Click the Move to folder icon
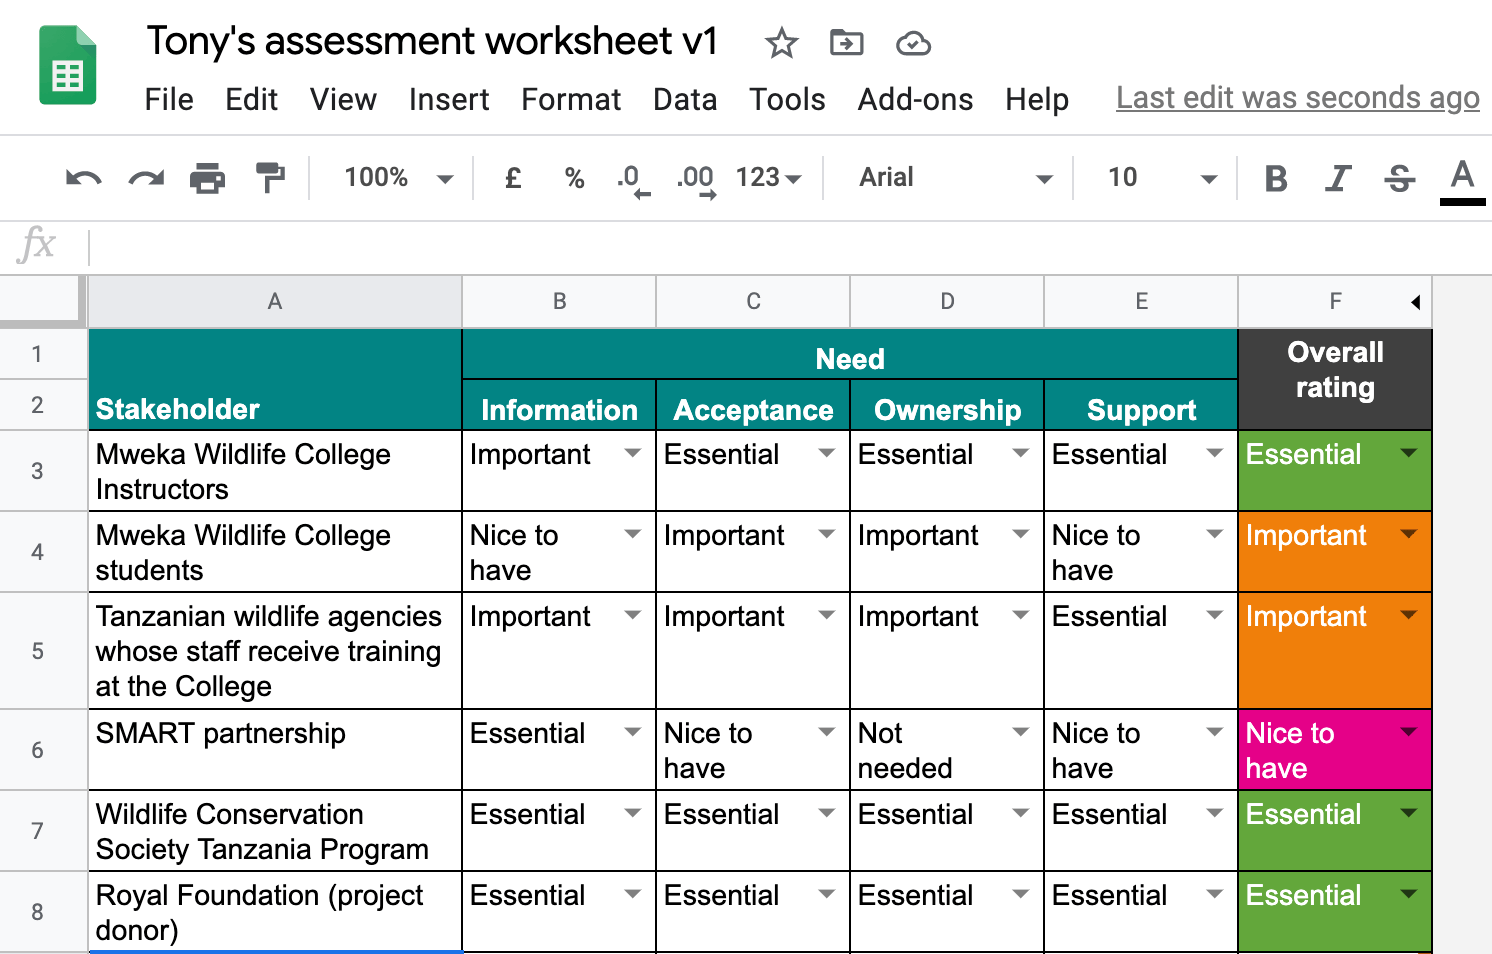Image resolution: width=1492 pixels, height=954 pixels. [846, 43]
